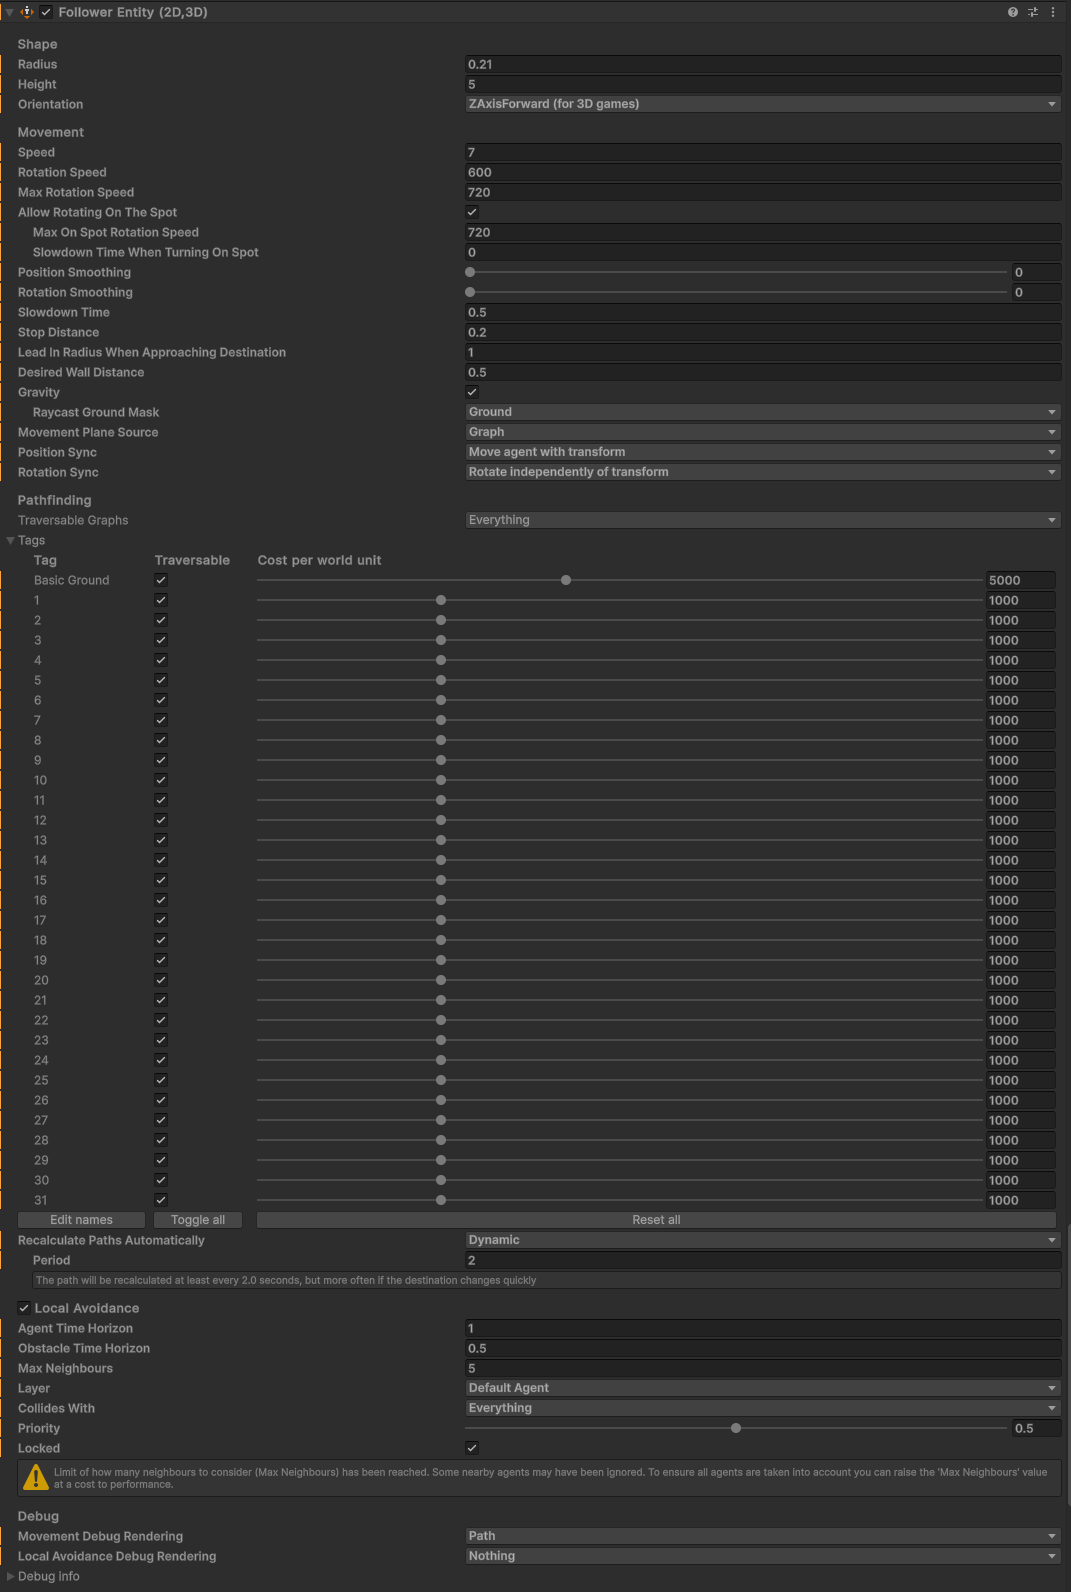The height and width of the screenshot is (1592, 1071).
Task: Click the Follower Entity script icon
Action: [27, 12]
